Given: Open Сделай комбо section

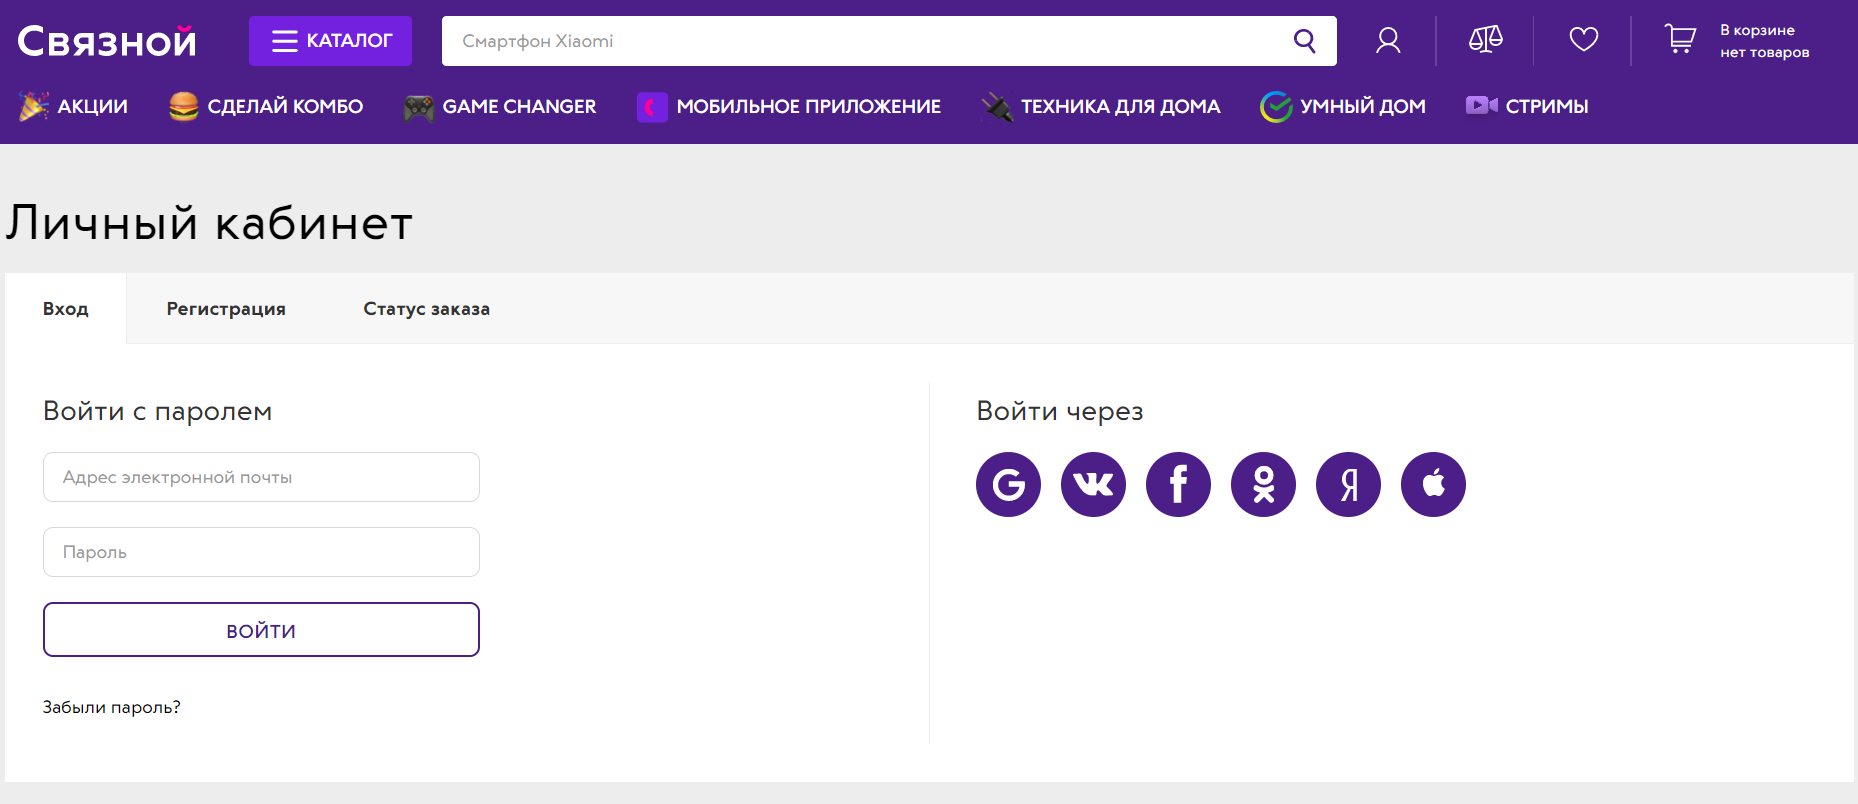Looking at the screenshot, I should coord(266,106).
